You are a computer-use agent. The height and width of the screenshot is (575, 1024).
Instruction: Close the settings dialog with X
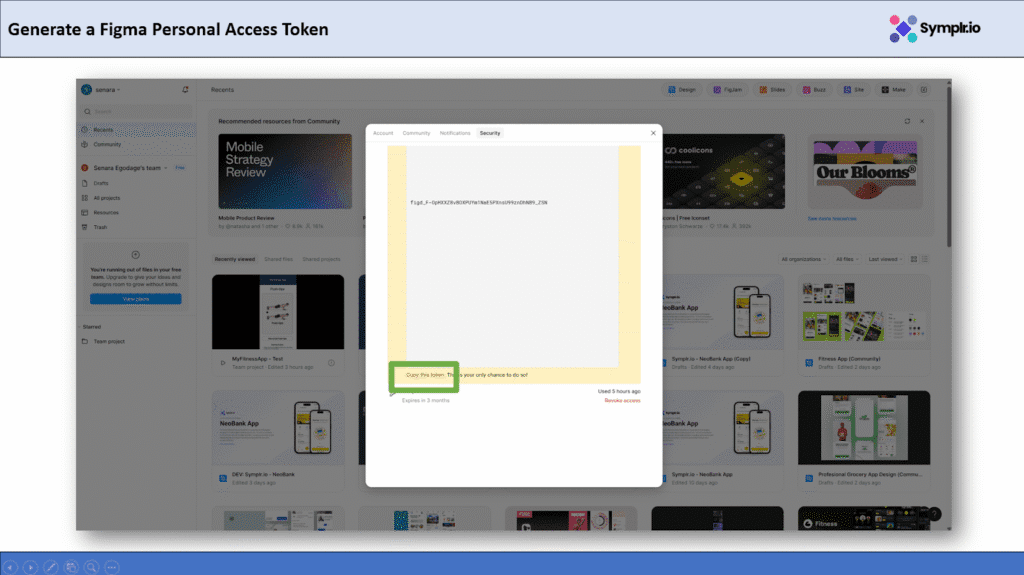point(653,132)
